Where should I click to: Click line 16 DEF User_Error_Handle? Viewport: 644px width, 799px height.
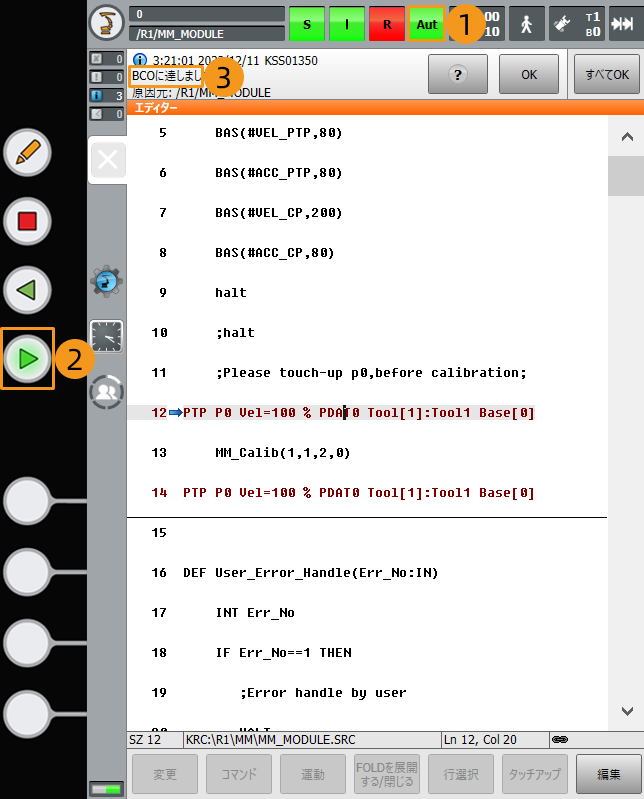[311, 573]
